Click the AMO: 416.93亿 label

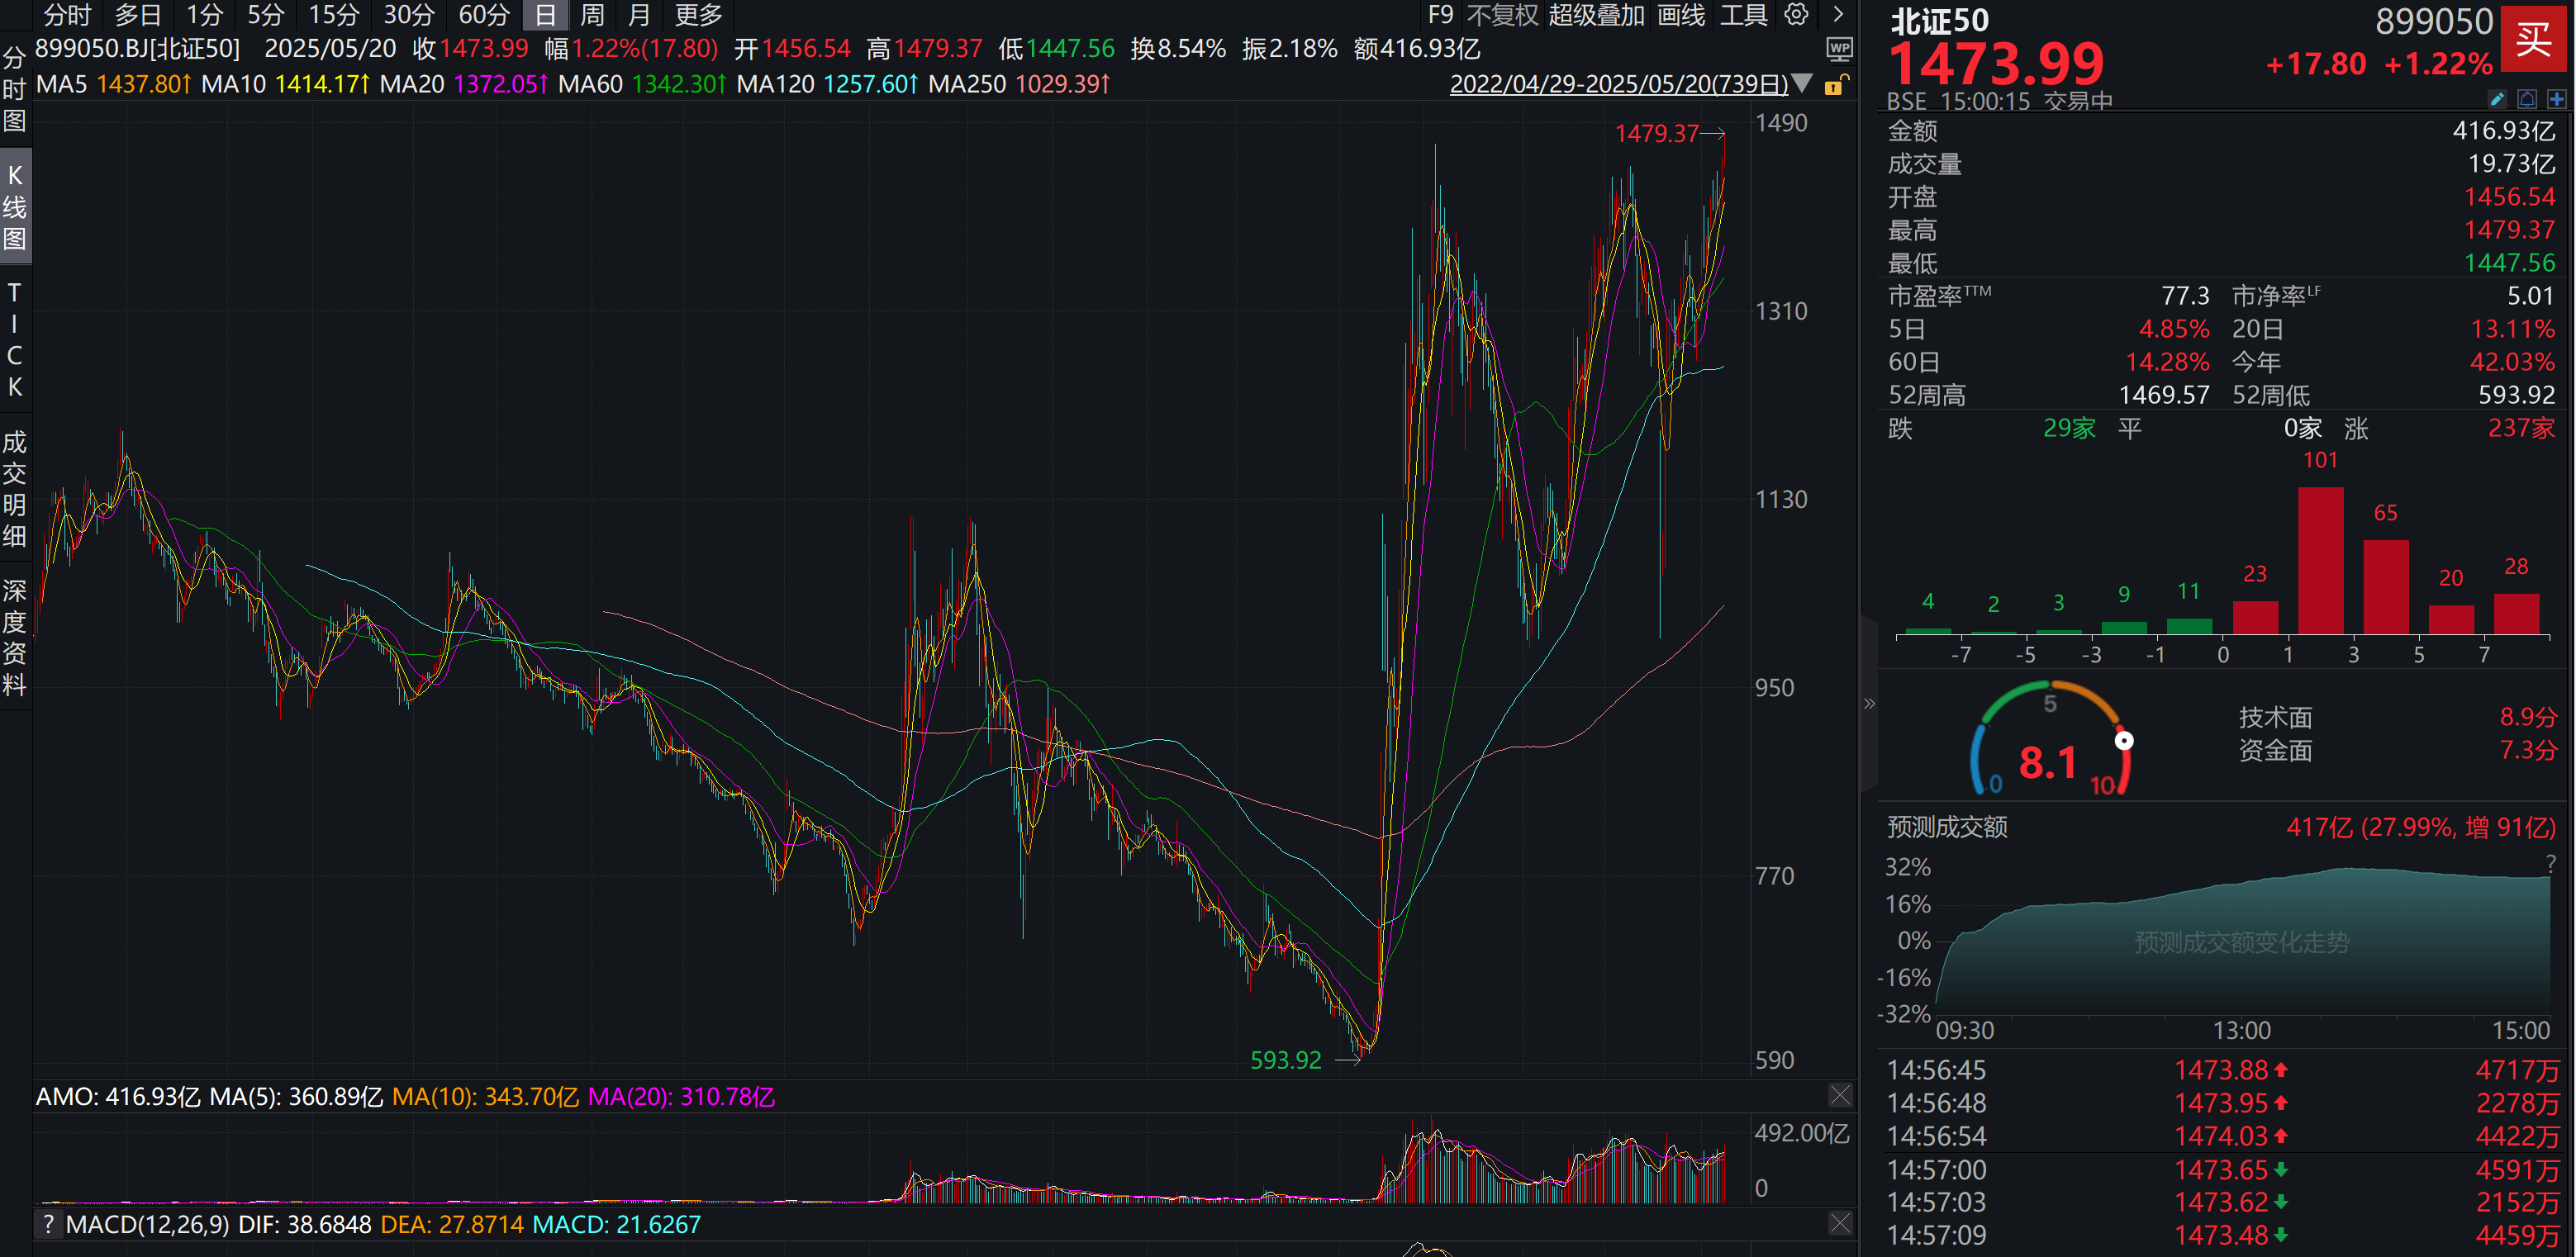118,1096
